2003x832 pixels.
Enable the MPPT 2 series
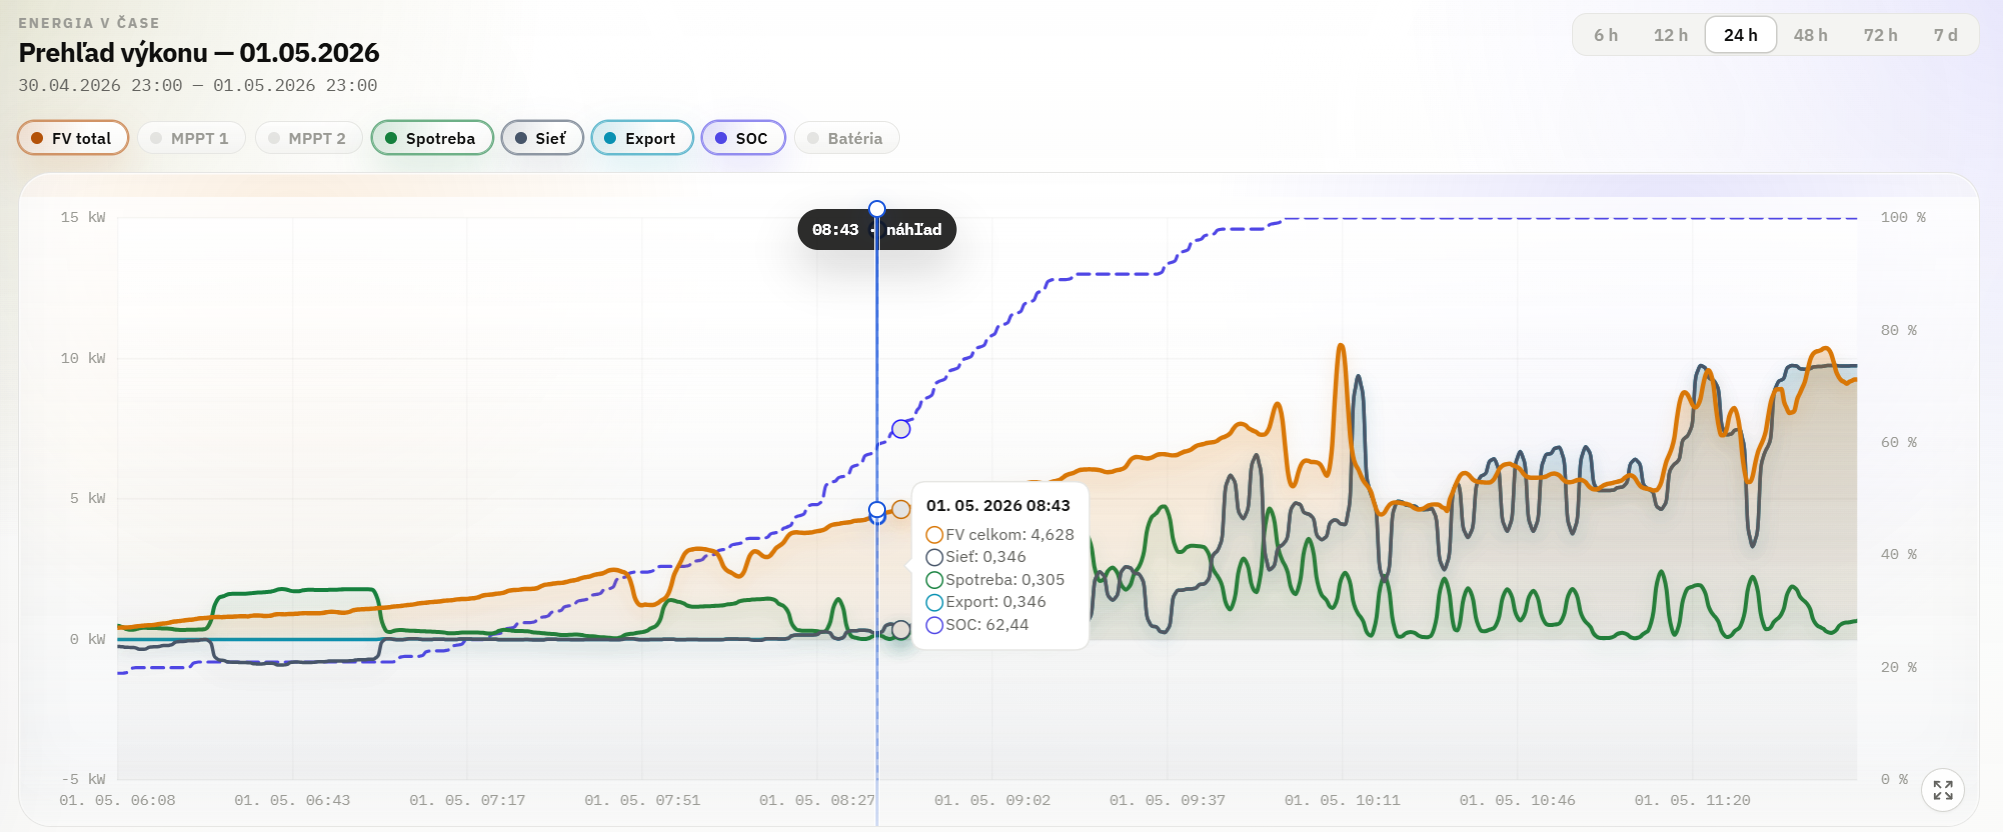[309, 138]
